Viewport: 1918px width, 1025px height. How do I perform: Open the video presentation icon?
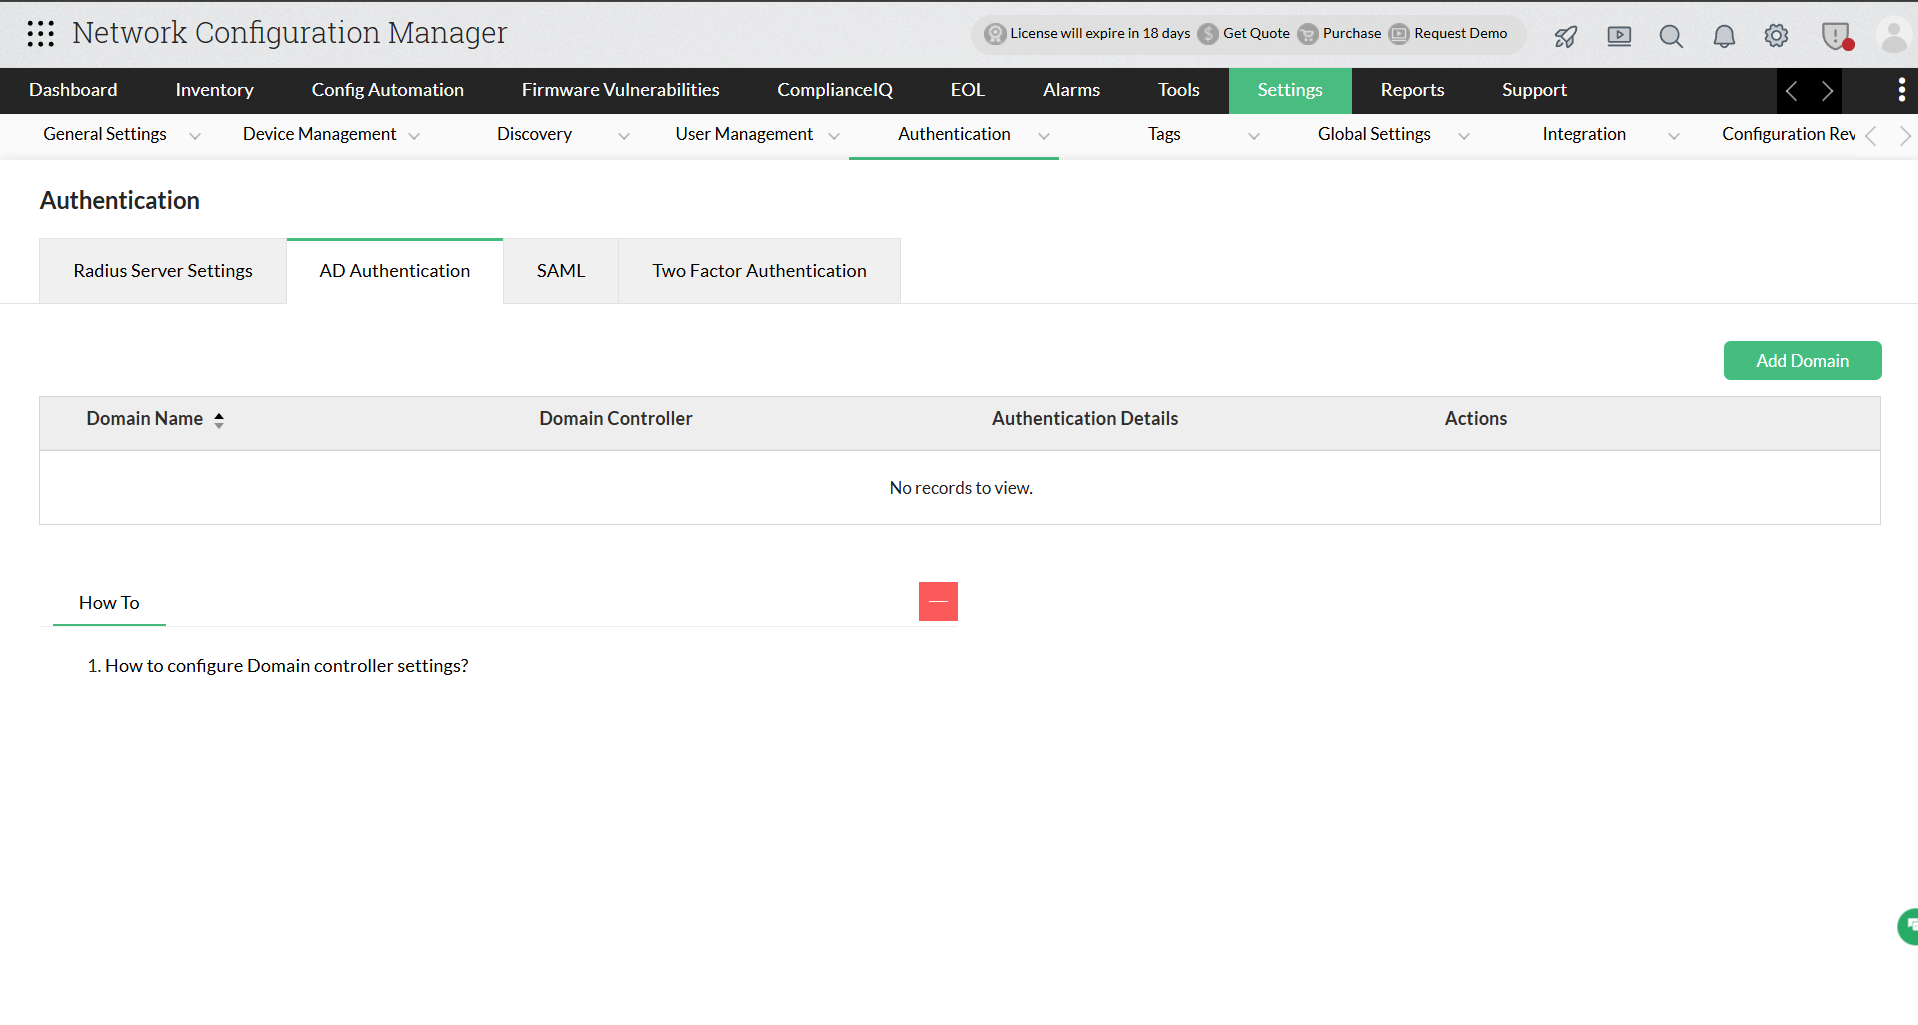[x=1619, y=36]
